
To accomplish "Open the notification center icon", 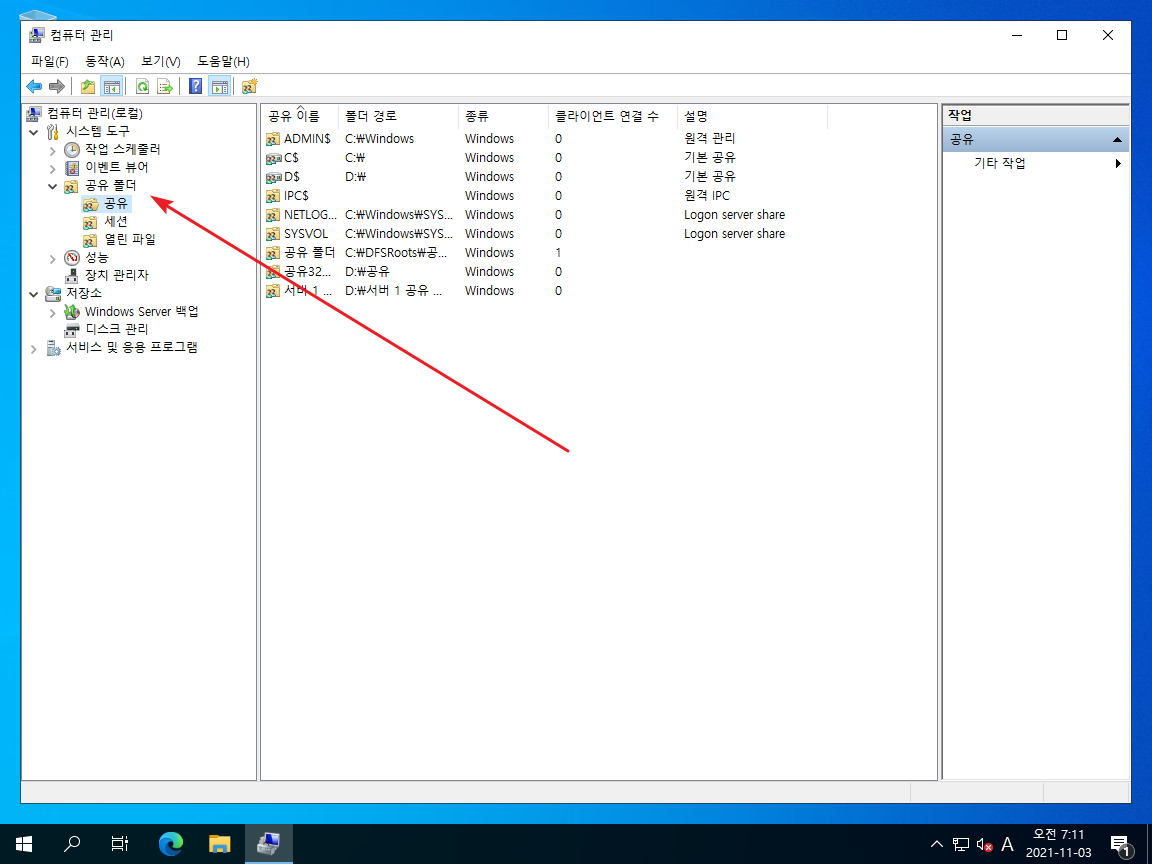I will coord(1120,844).
